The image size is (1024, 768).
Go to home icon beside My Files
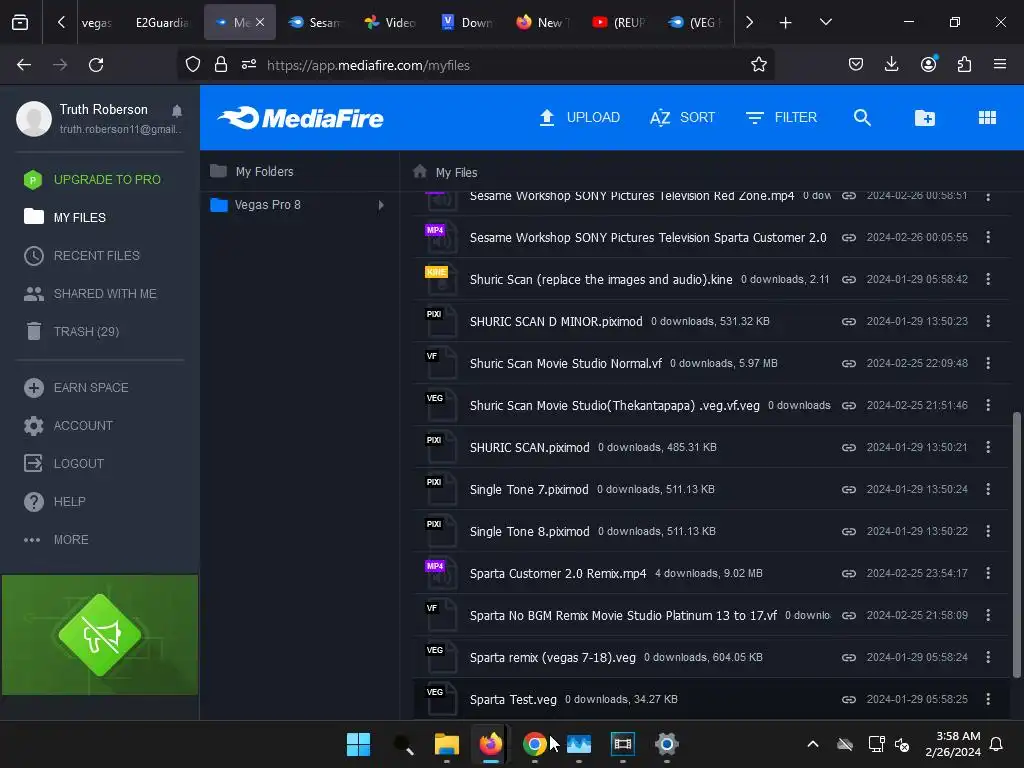pyautogui.click(x=420, y=172)
